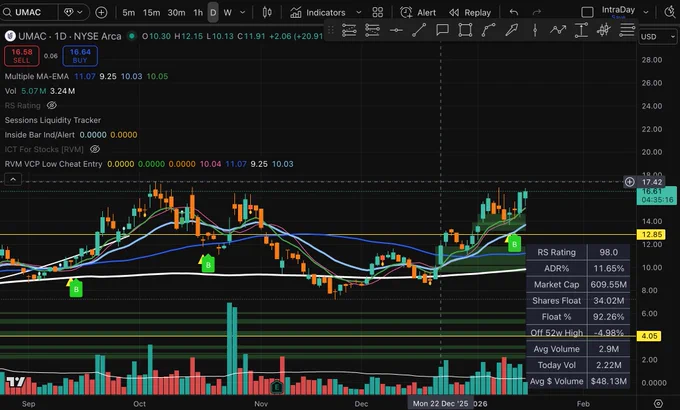Open the favorites toolbar menu lines icon
Viewport: 680px width, 410px height.
coord(627,30)
